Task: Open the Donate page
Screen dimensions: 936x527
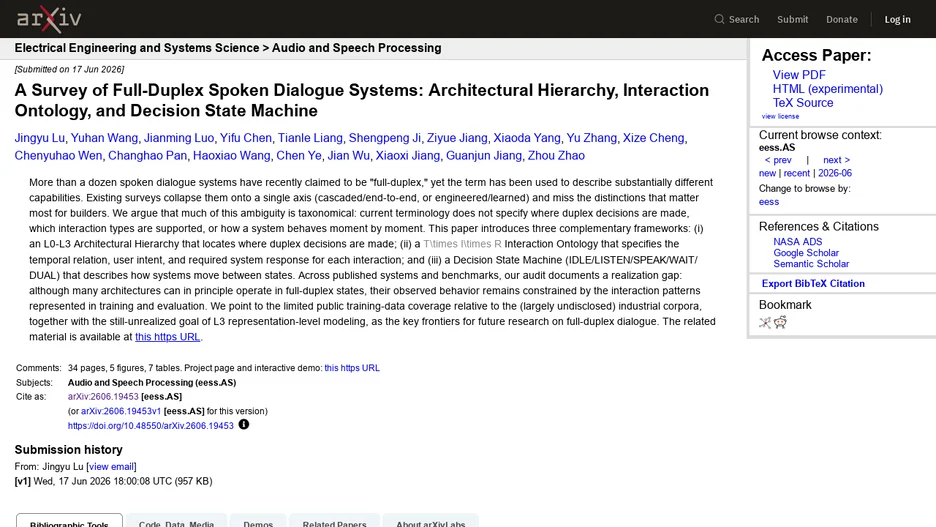Action: (842, 19)
